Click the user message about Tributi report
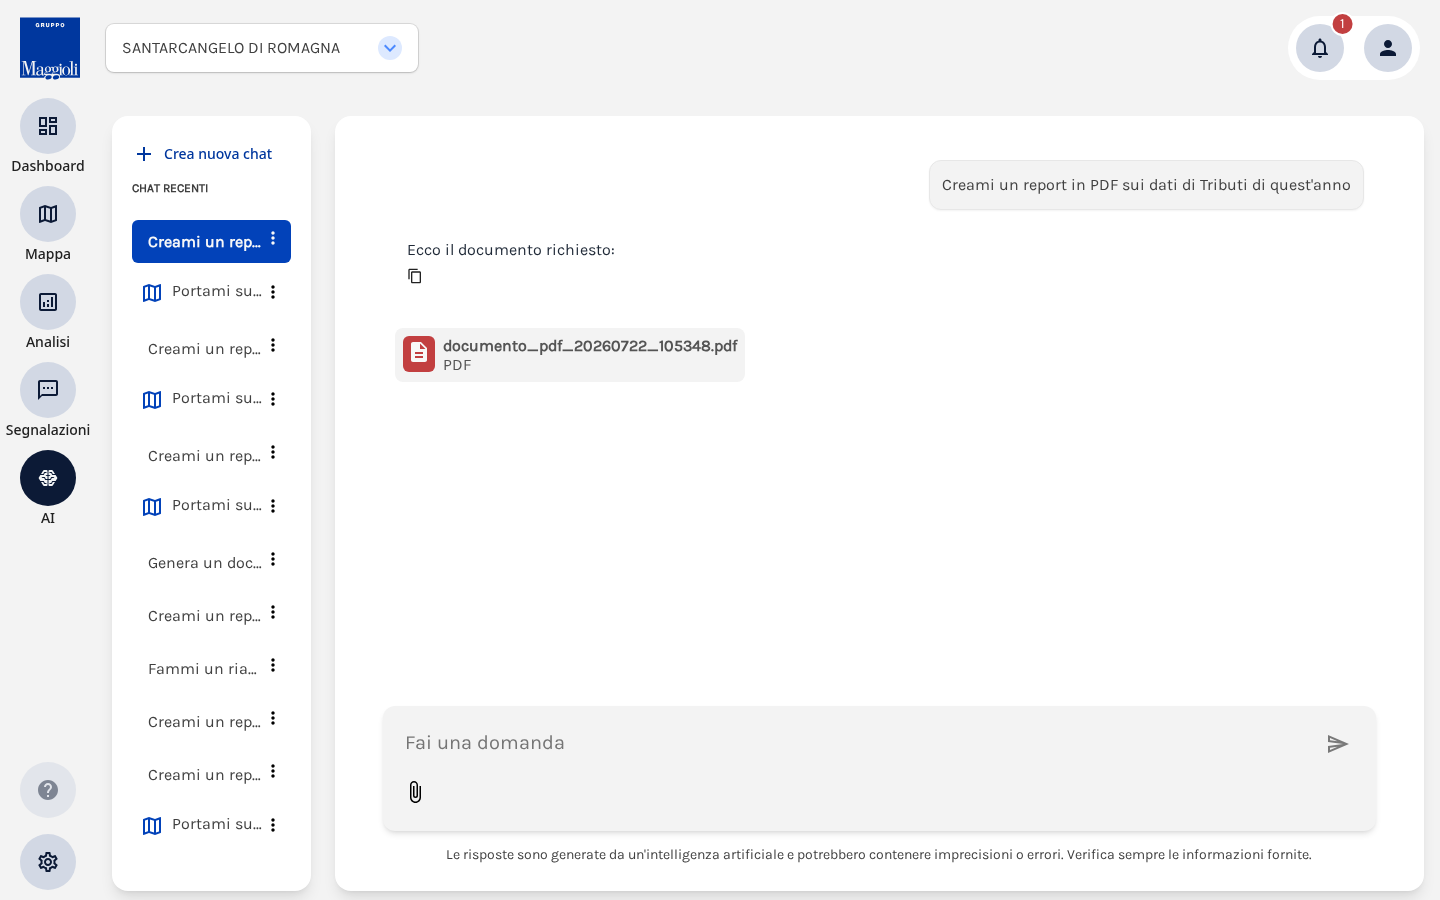The height and width of the screenshot is (900, 1440). [1146, 185]
